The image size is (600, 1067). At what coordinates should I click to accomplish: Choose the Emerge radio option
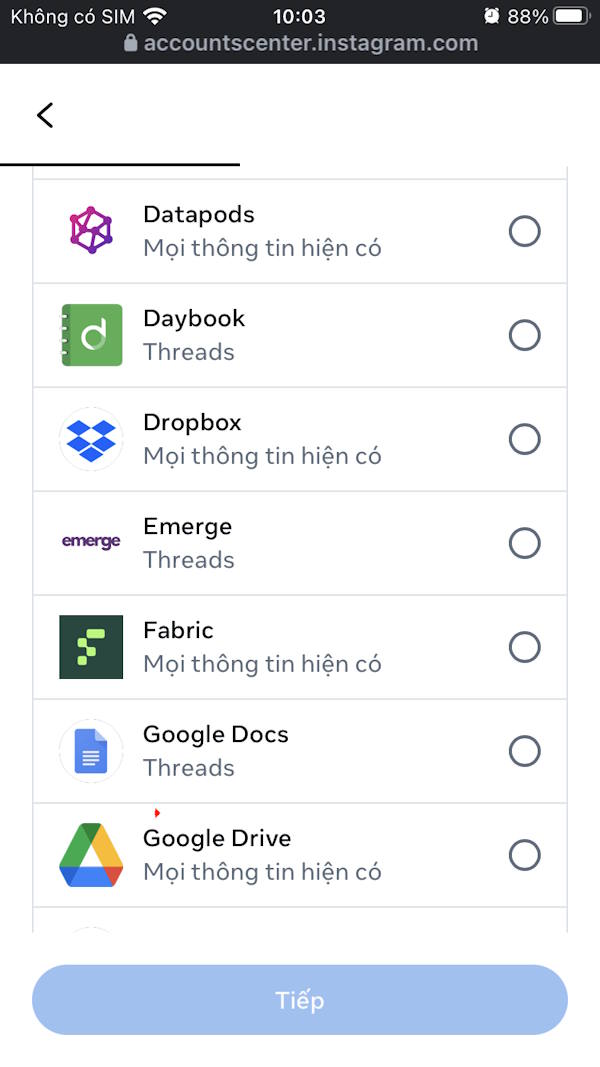tap(524, 543)
